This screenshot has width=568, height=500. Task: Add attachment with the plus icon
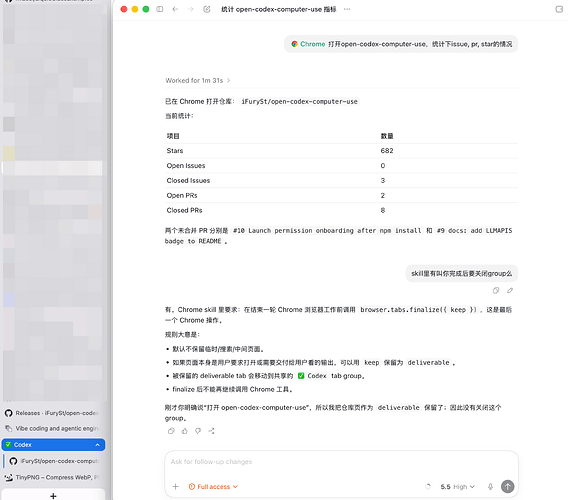[x=176, y=487]
